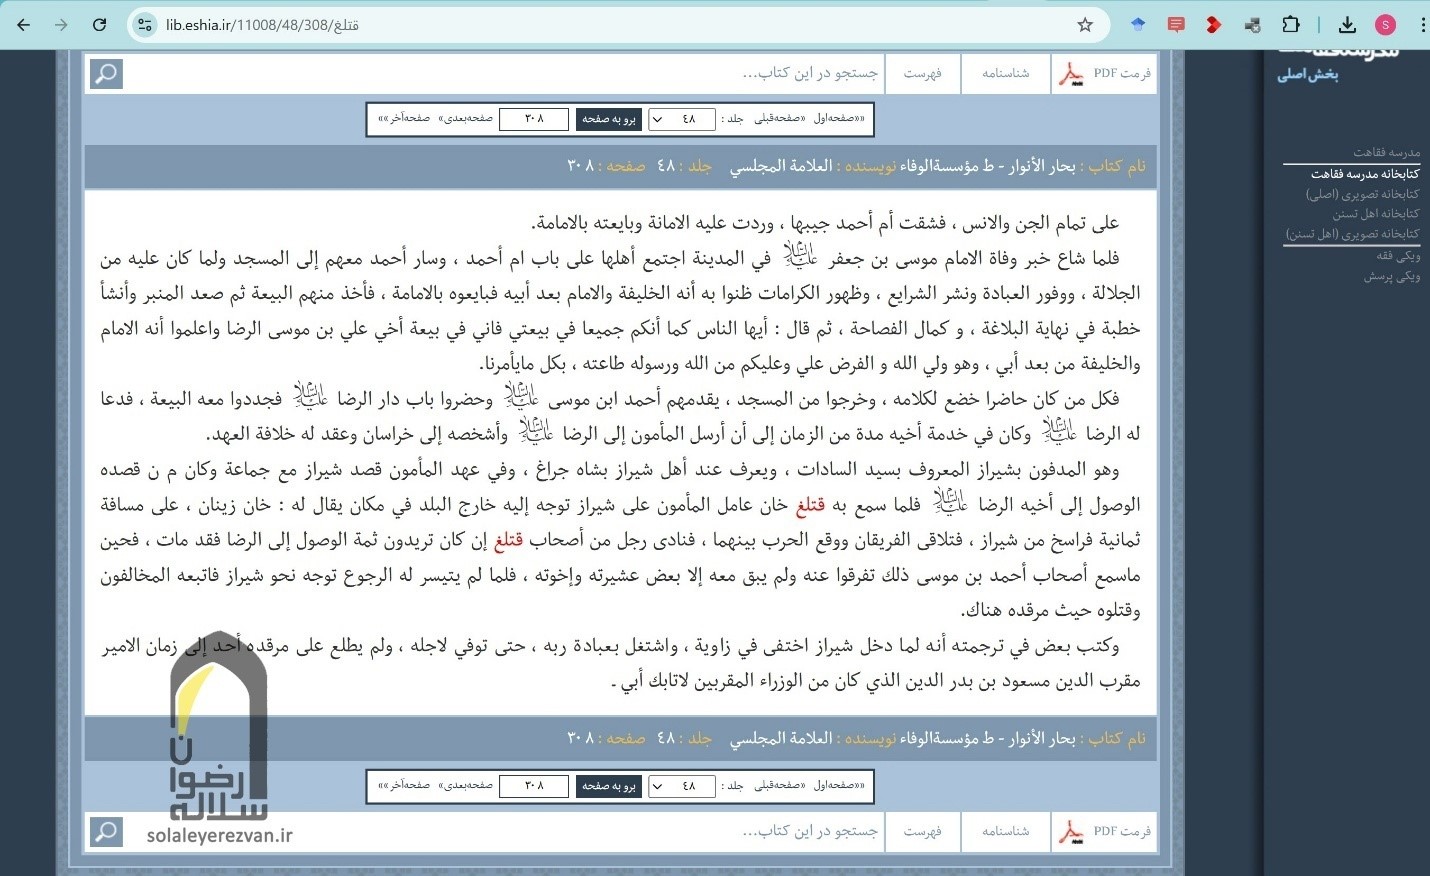1430x876 pixels.
Task: Open Chrome downloads icon
Action: pos(1347,25)
